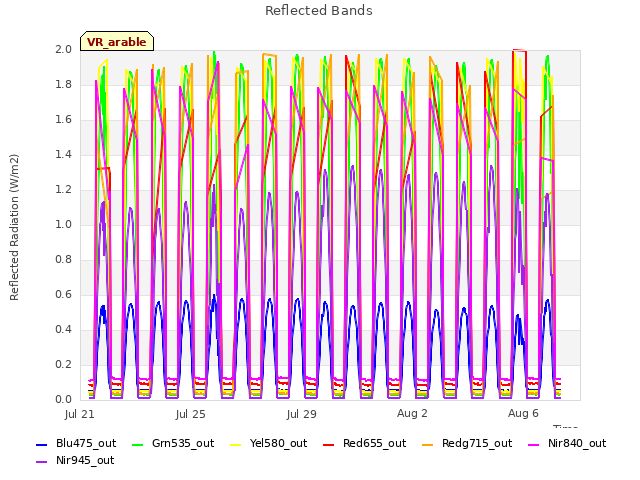Click the Reflected Radiation (W/m2) axis label
The width and height of the screenshot is (640, 480).
(x=14, y=227)
